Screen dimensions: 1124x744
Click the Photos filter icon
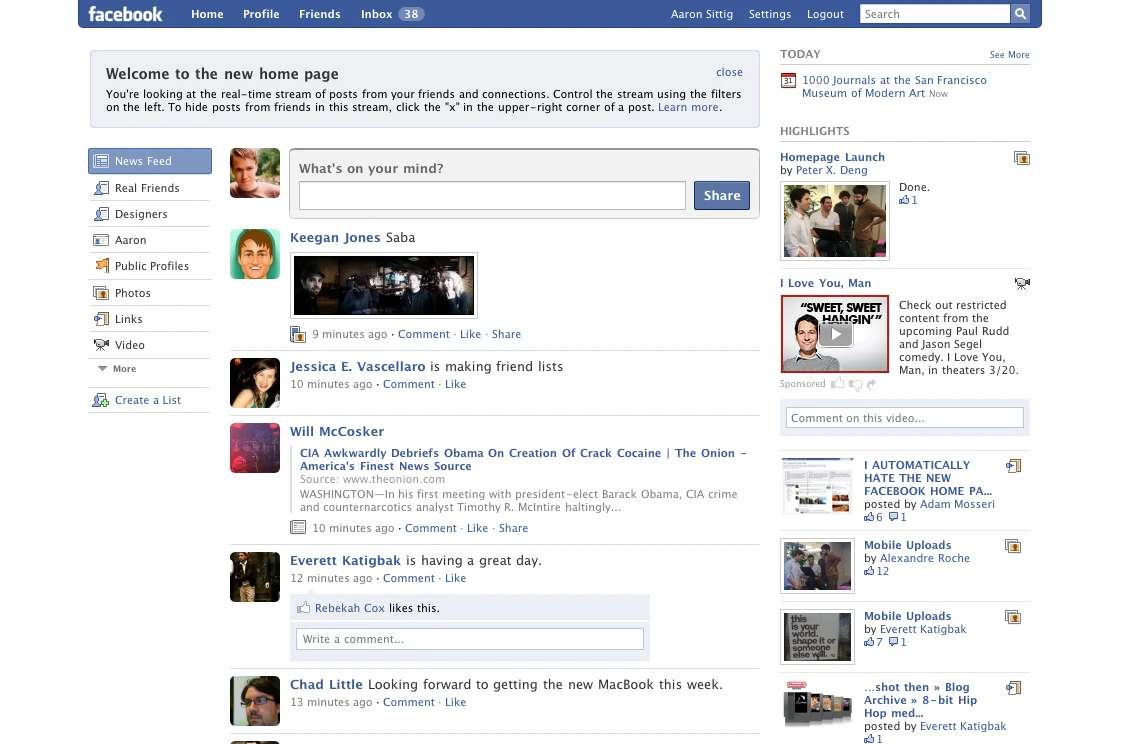pos(101,292)
